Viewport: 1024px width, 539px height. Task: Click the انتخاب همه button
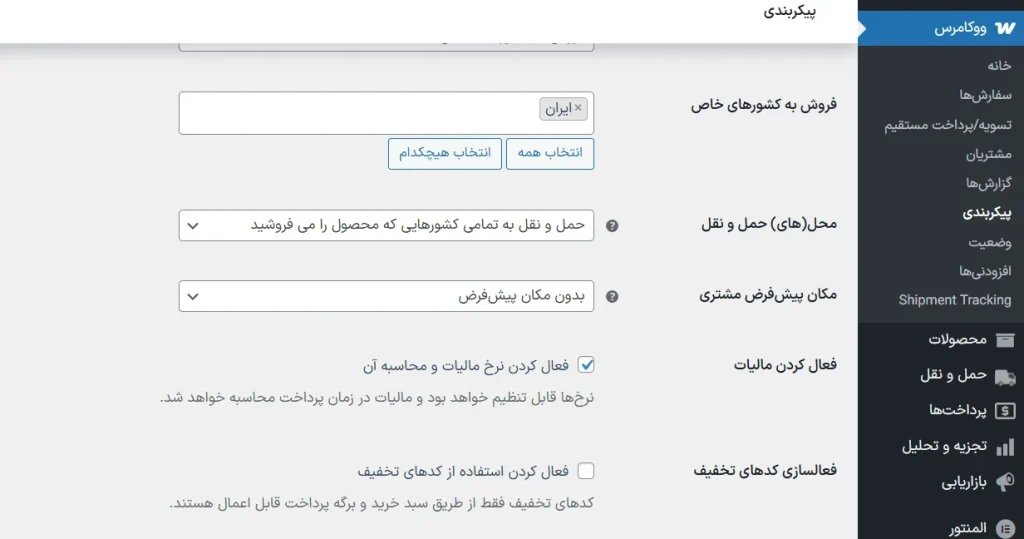point(550,154)
